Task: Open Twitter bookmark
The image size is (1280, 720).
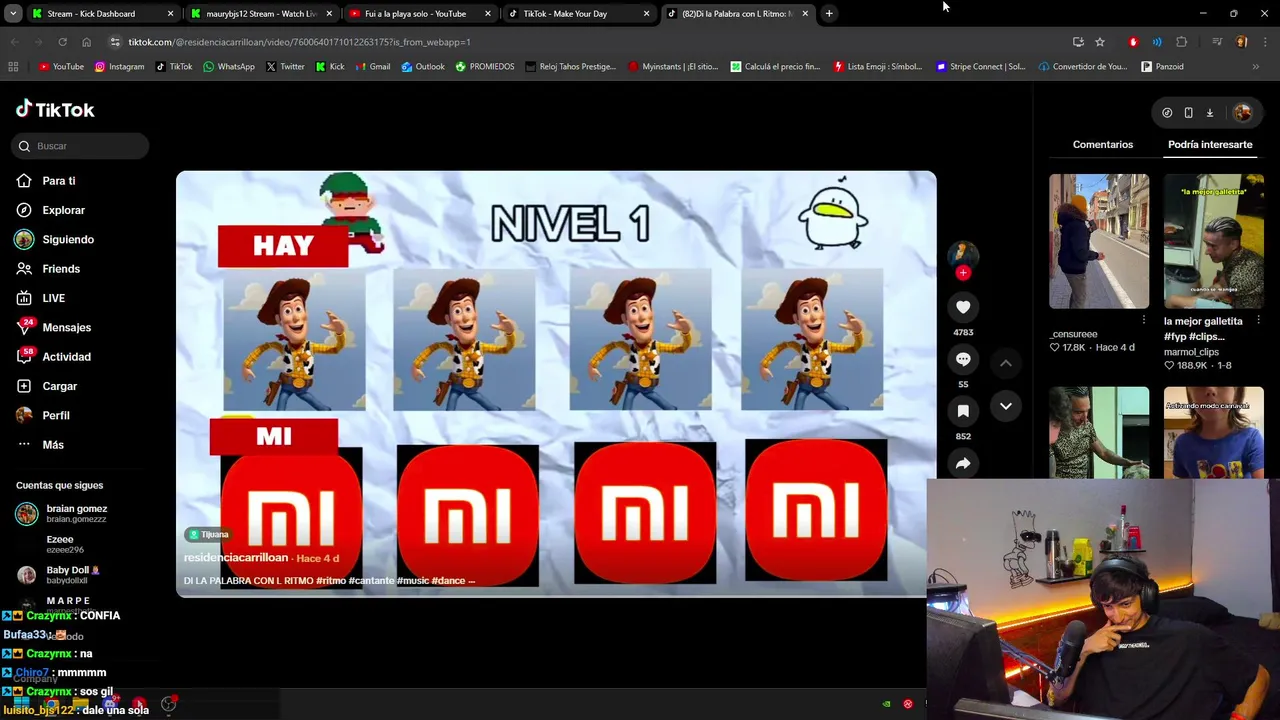Action: pyautogui.click(x=285, y=67)
